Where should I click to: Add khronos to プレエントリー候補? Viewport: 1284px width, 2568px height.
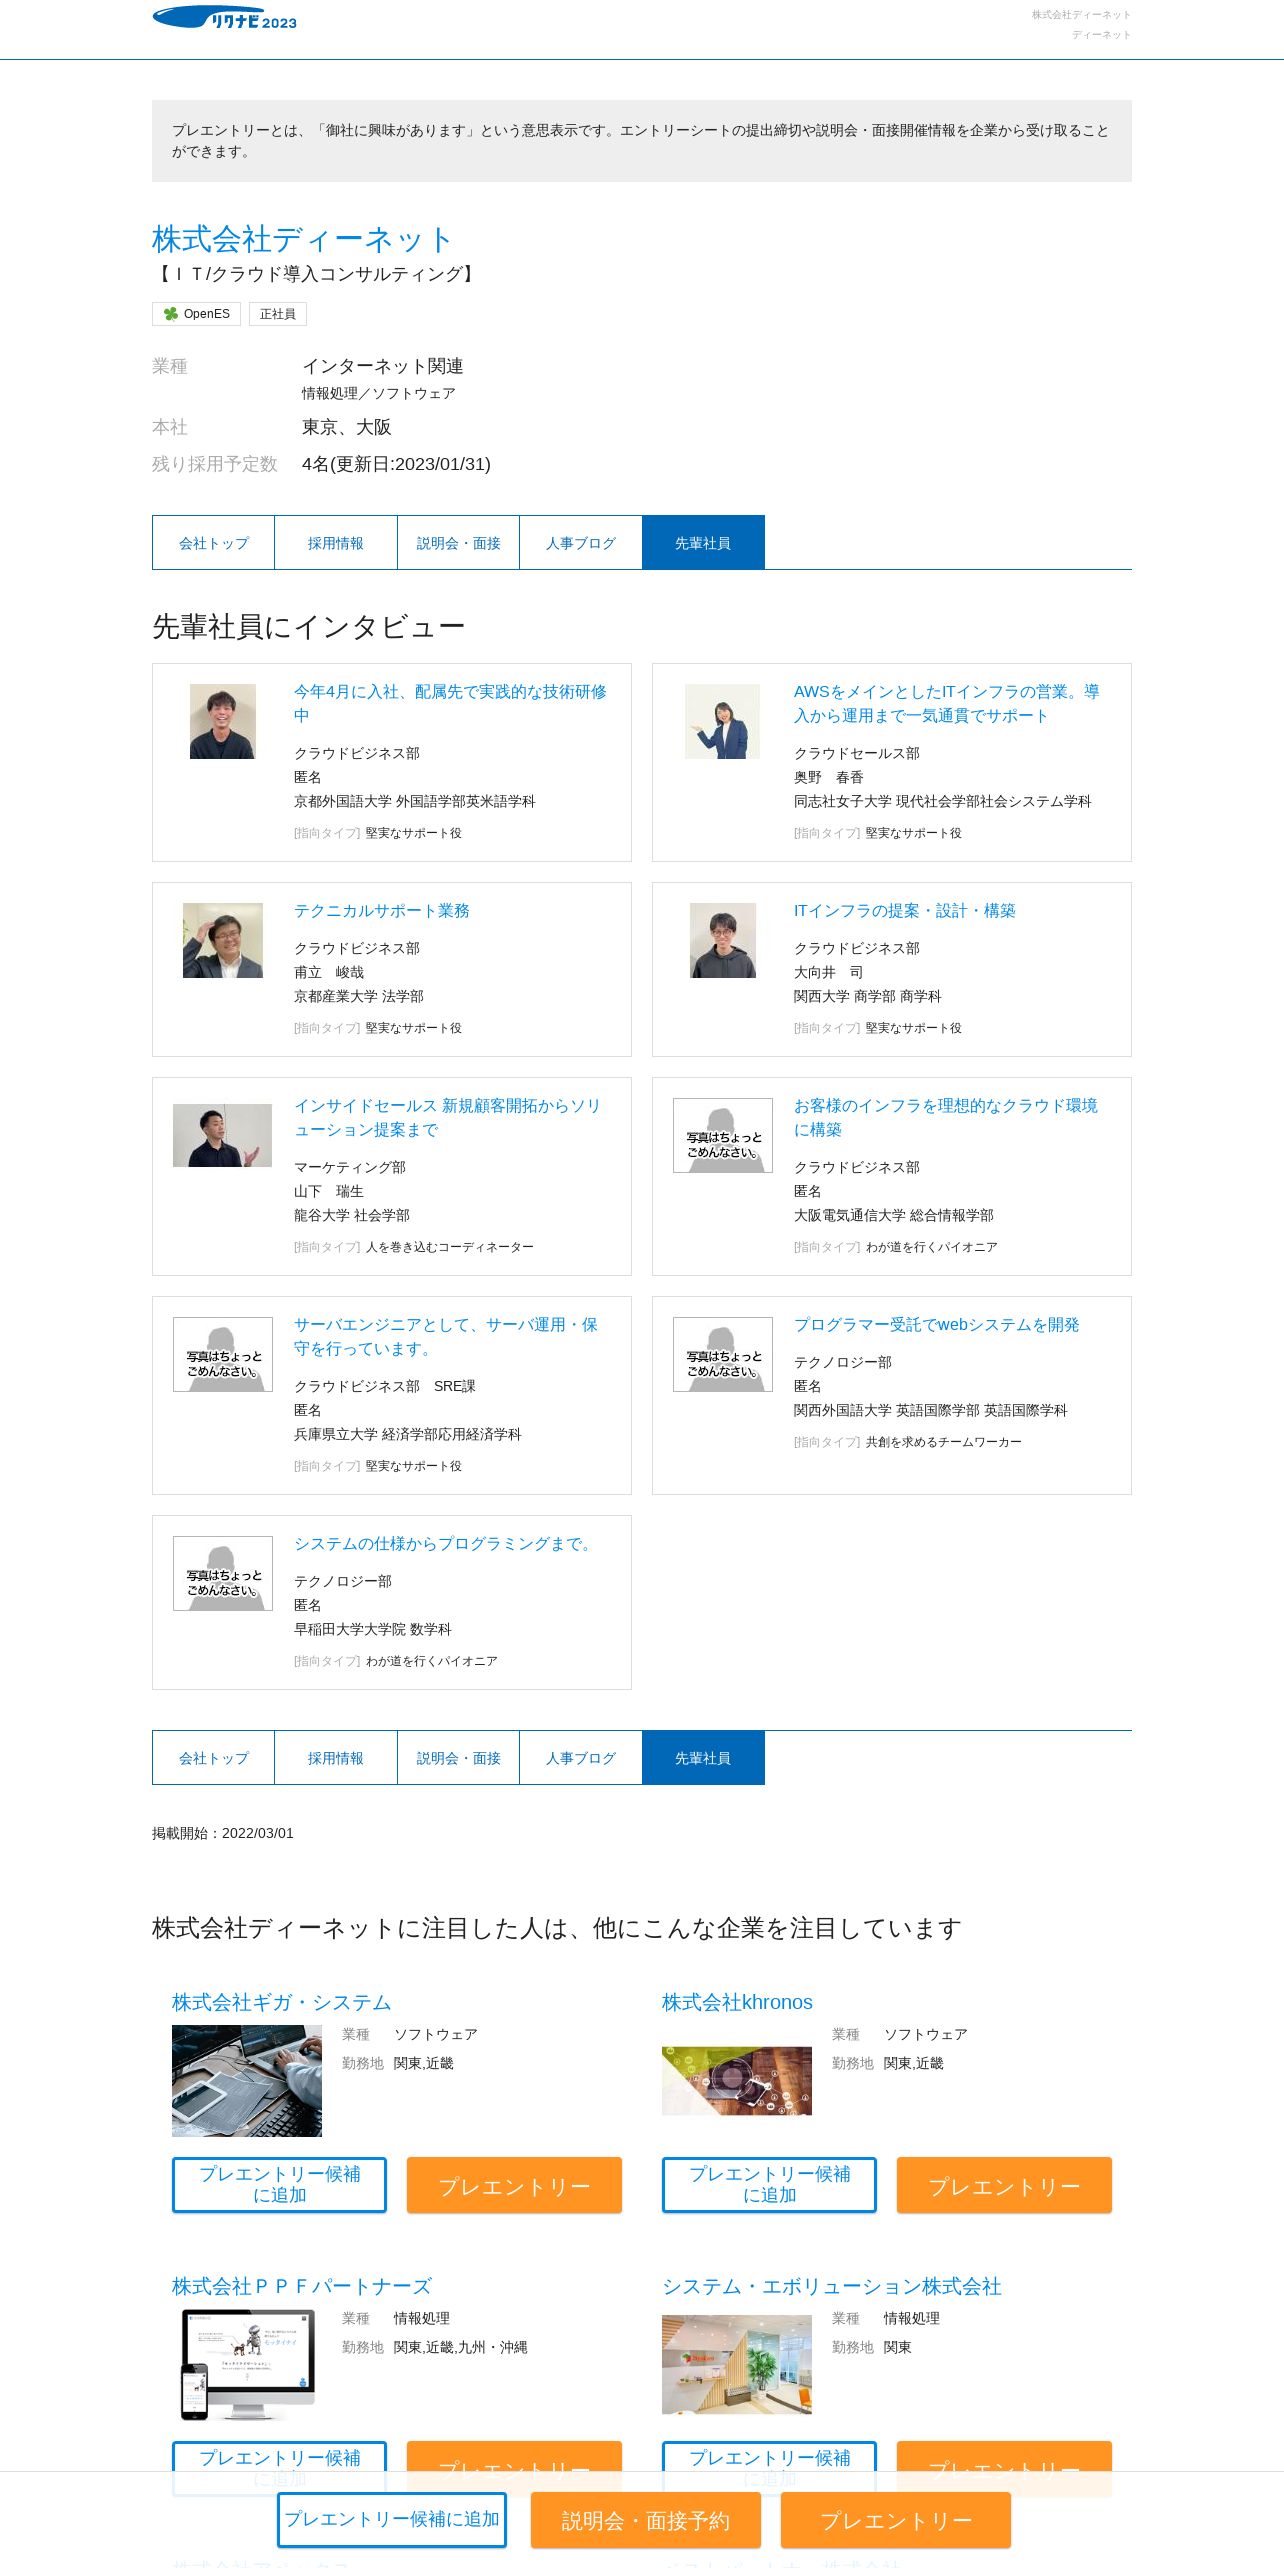769,2185
